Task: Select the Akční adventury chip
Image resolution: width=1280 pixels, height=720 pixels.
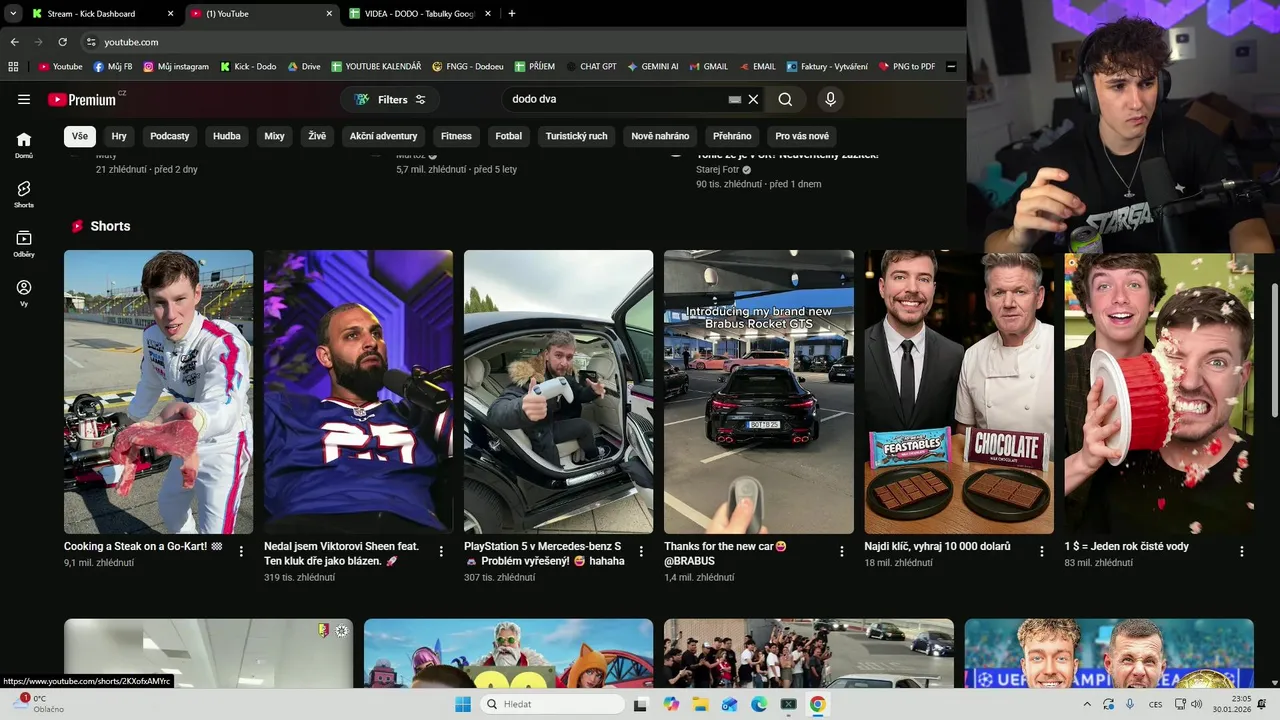Action: (383, 136)
